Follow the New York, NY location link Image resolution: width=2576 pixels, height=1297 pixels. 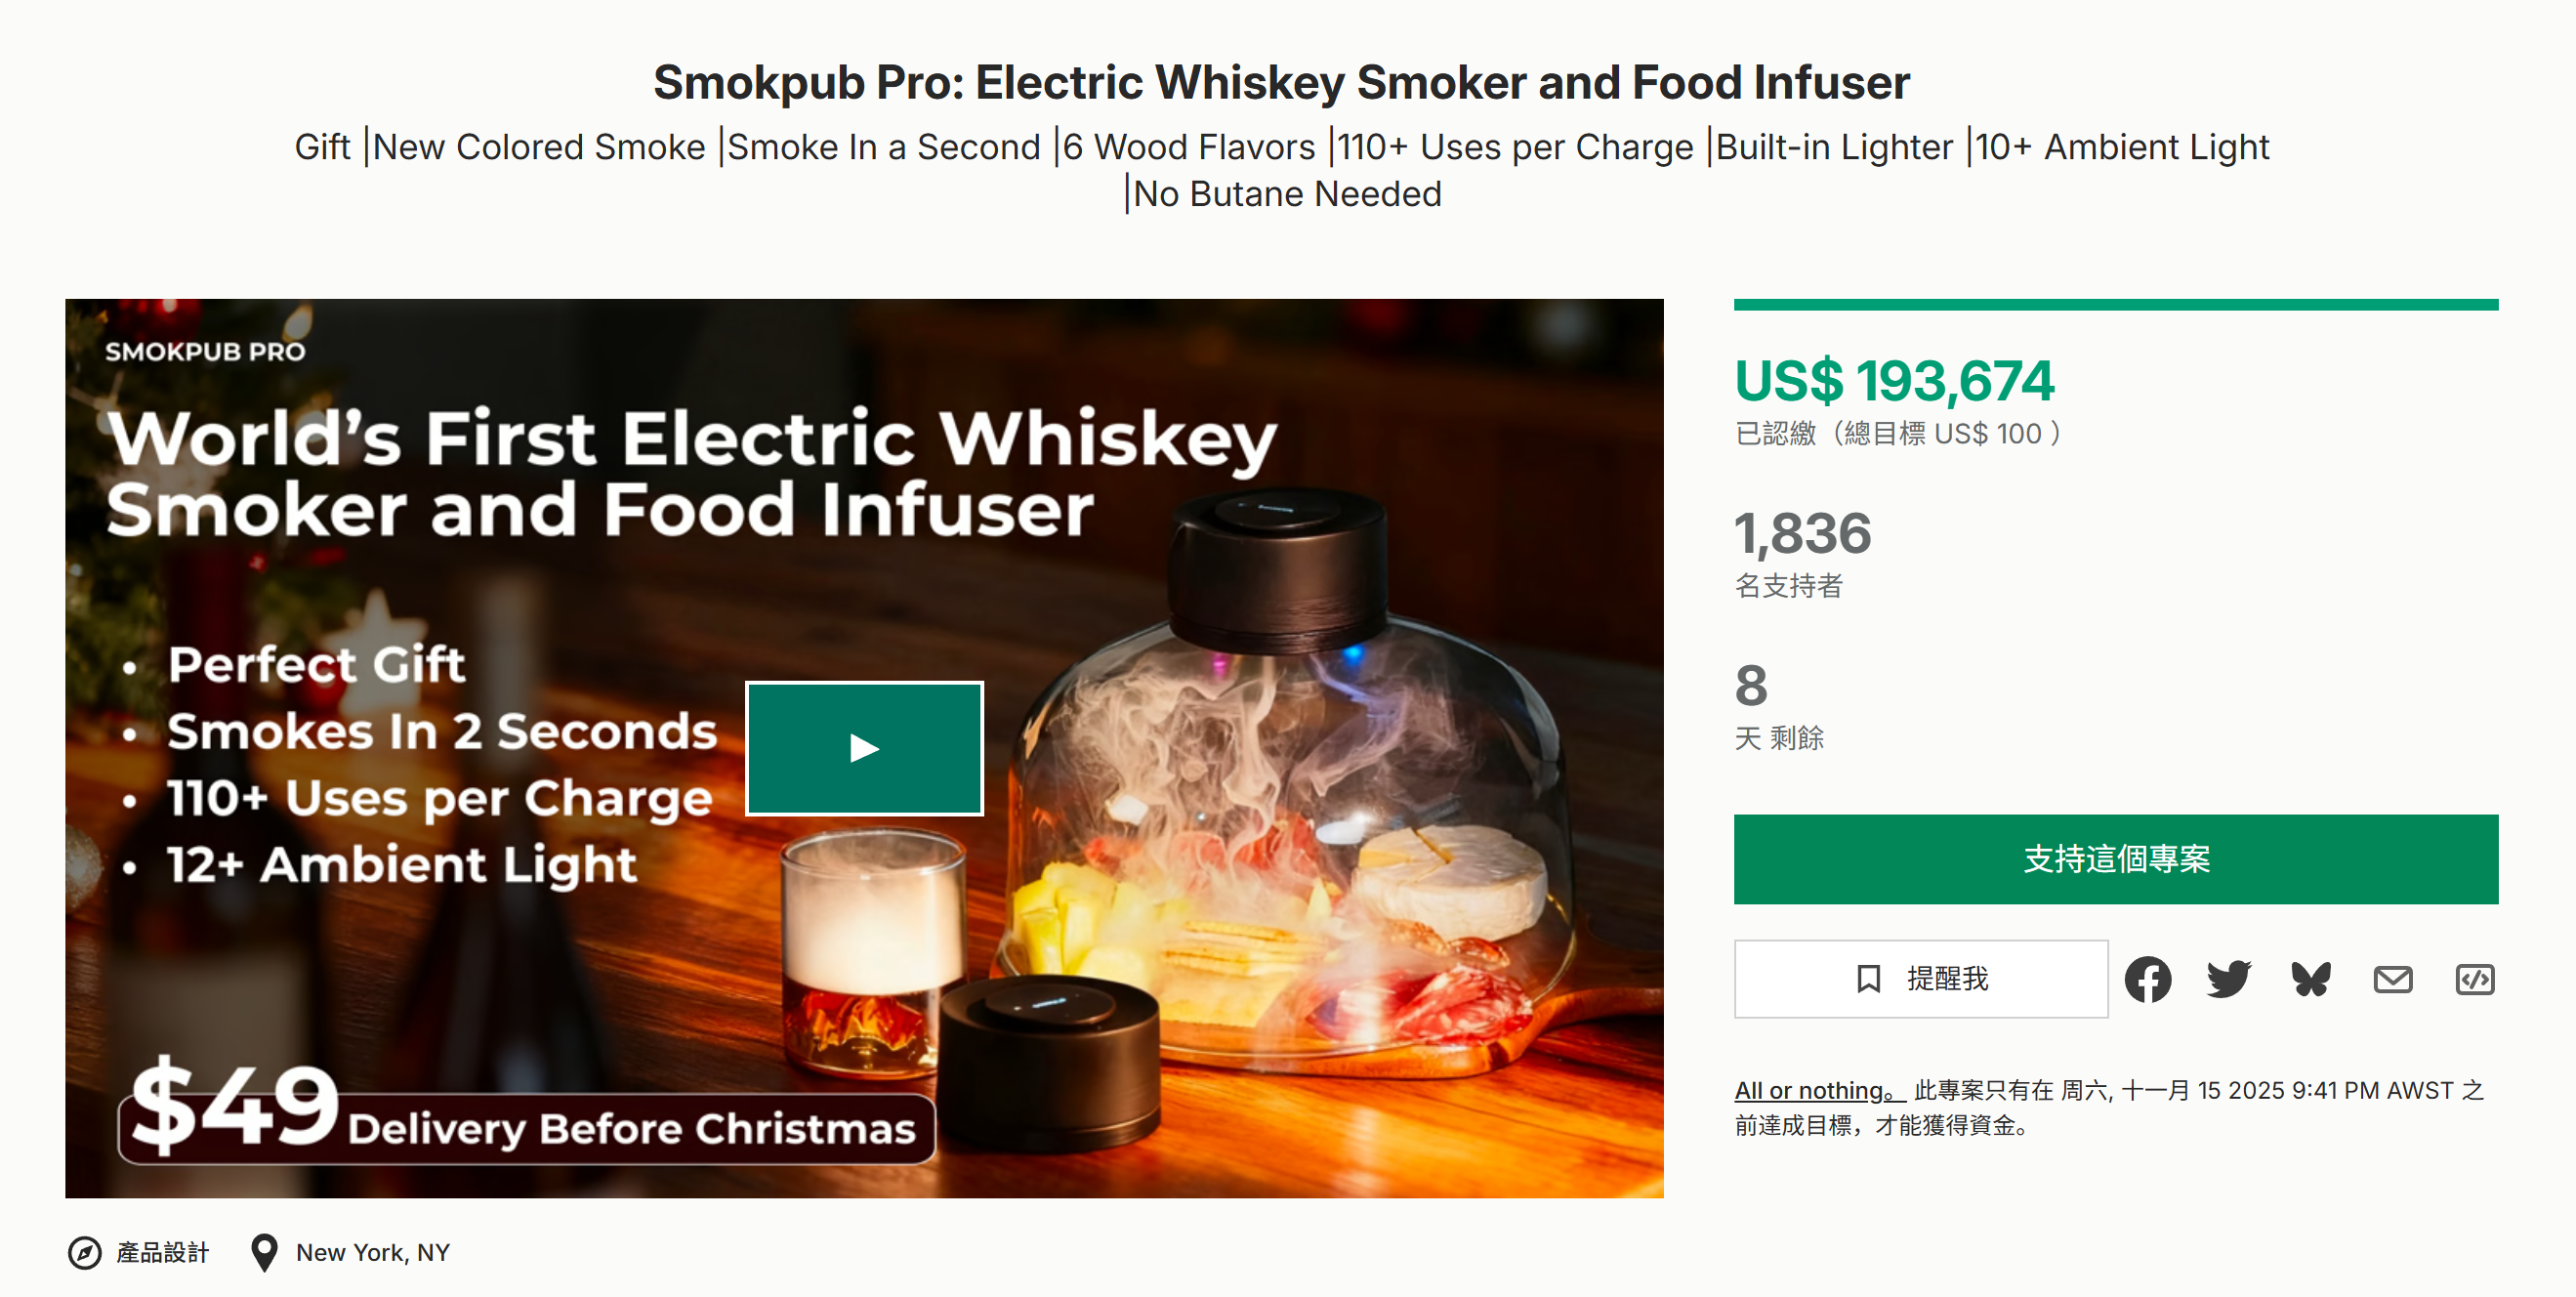373,1252
